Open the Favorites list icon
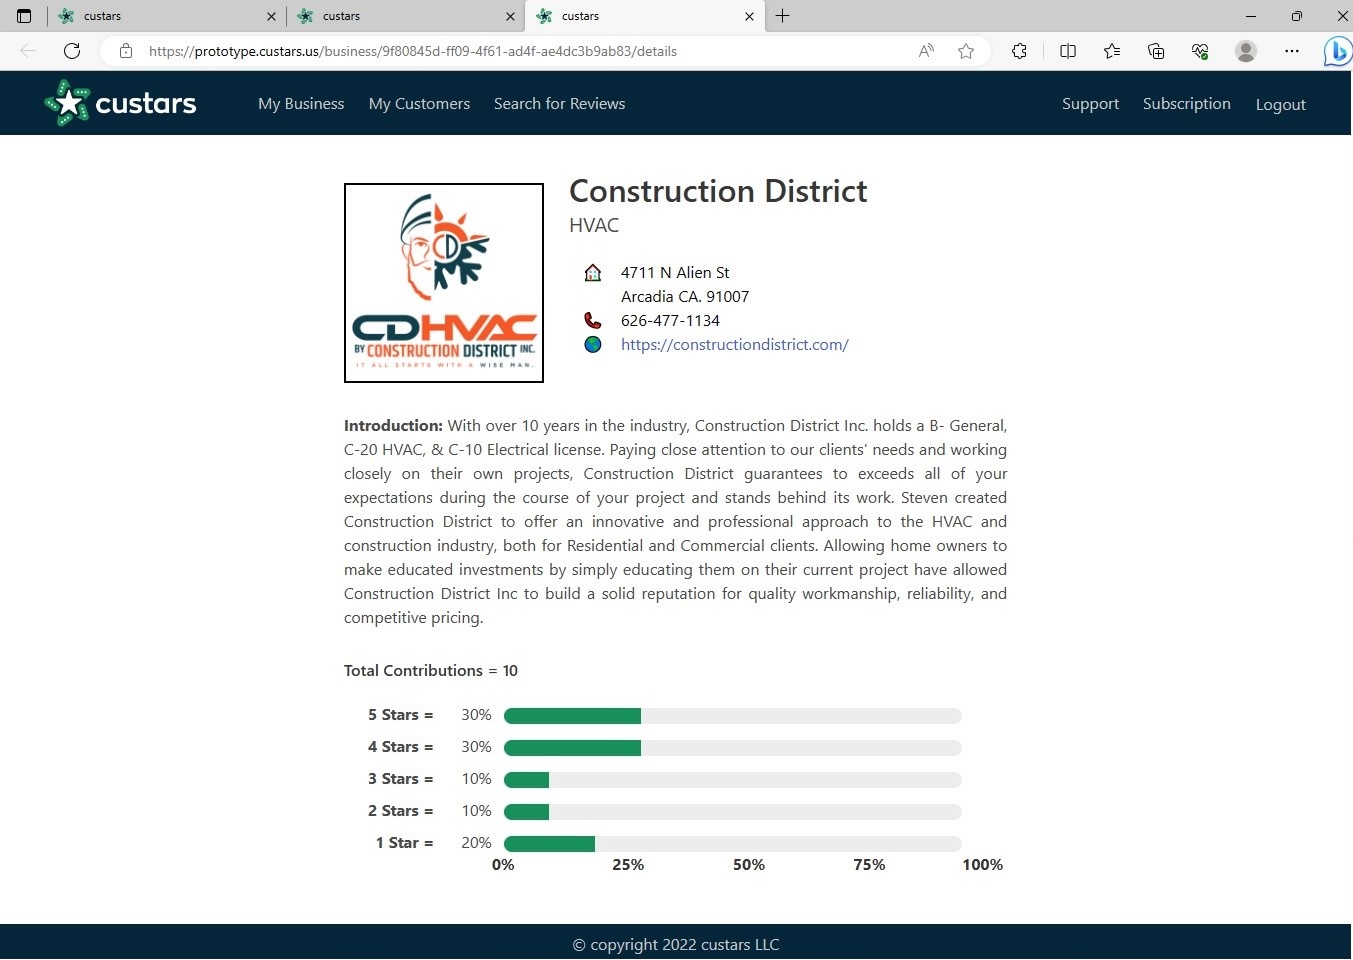1353x960 pixels. click(1112, 51)
